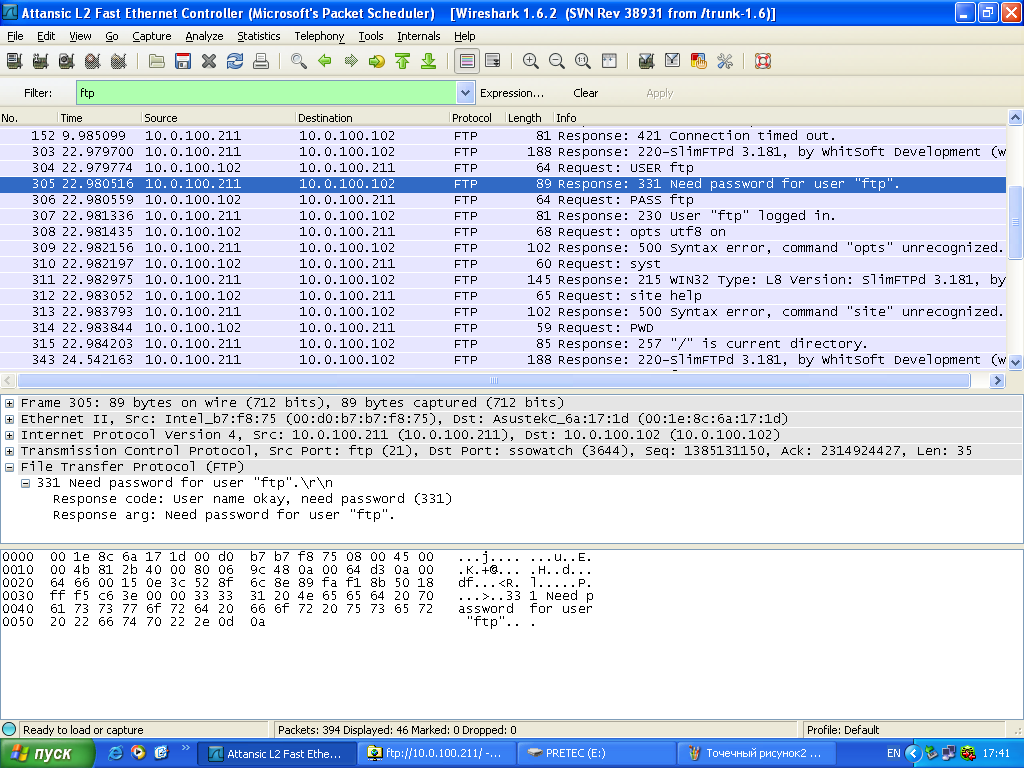This screenshot has width=1024, height=768.
Task: Find a packet with magnifier icon
Action: (299, 61)
